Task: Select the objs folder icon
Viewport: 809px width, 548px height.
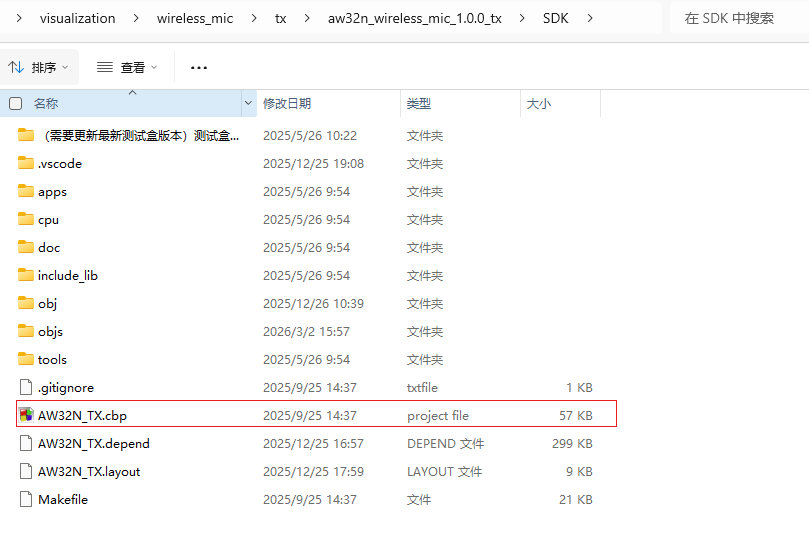Action: (x=26, y=330)
